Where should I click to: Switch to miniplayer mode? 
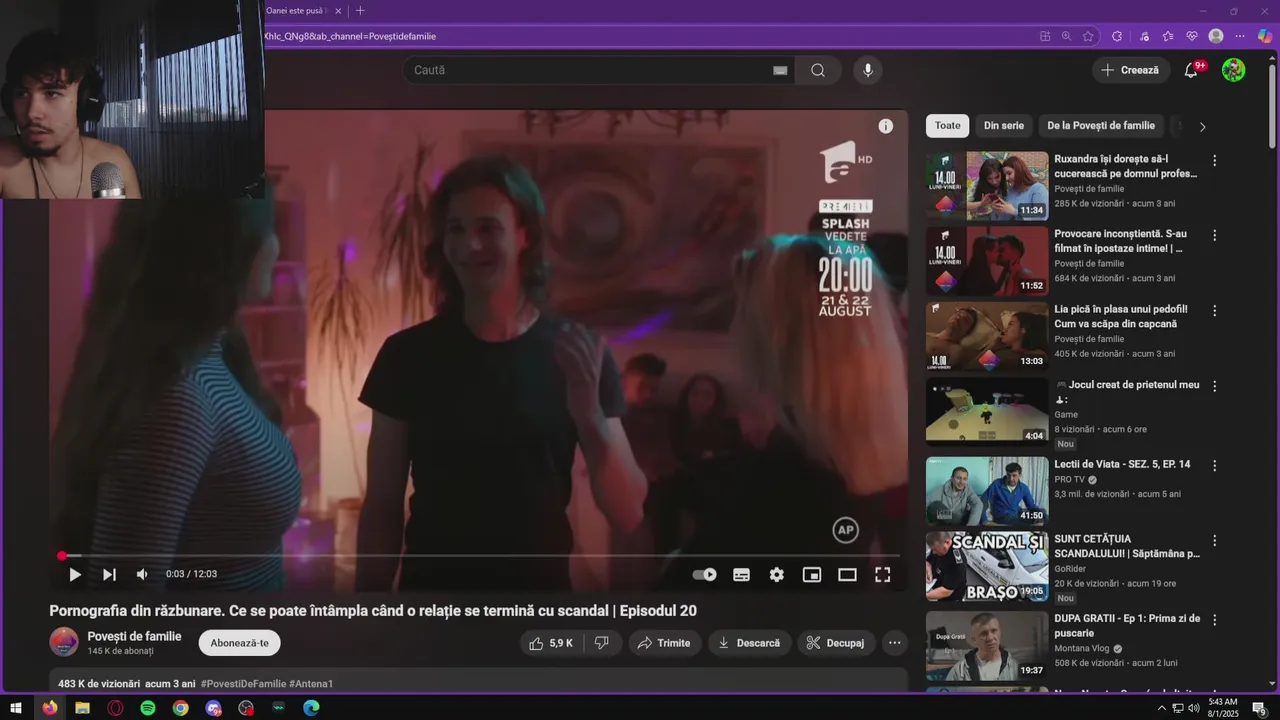point(812,575)
